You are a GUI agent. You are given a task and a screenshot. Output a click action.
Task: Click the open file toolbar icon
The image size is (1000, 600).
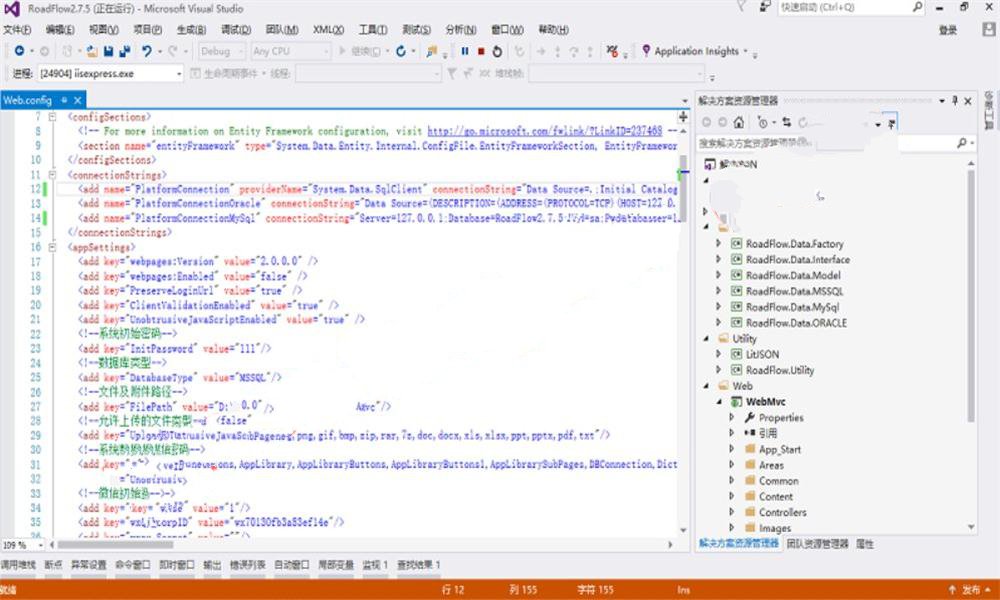tap(92, 51)
